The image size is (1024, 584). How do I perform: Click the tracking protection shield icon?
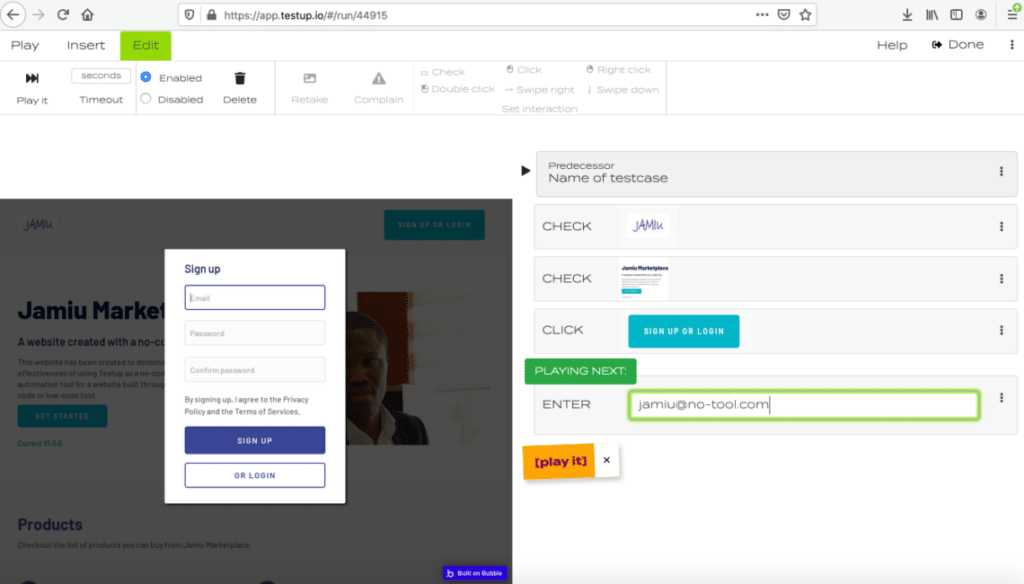(x=189, y=15)
